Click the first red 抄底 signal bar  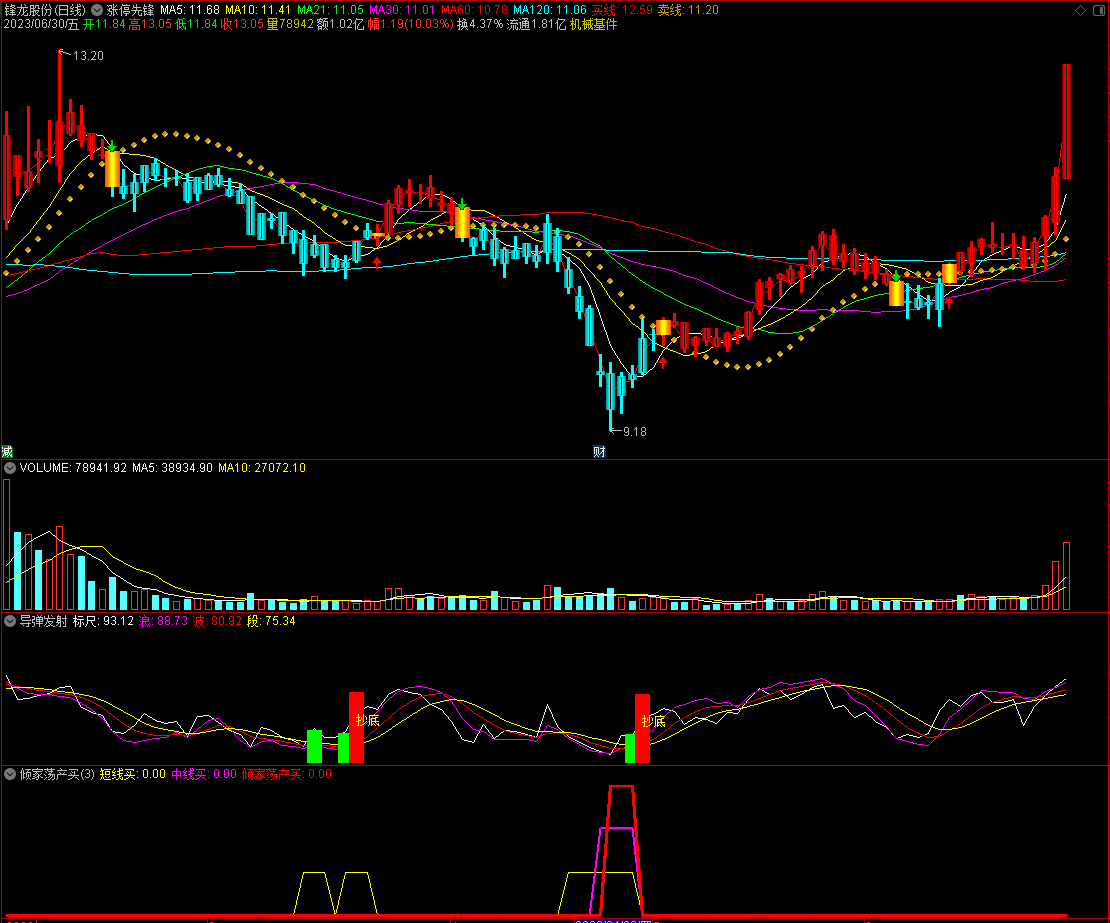pyautogui.click(x=356, y=727)
